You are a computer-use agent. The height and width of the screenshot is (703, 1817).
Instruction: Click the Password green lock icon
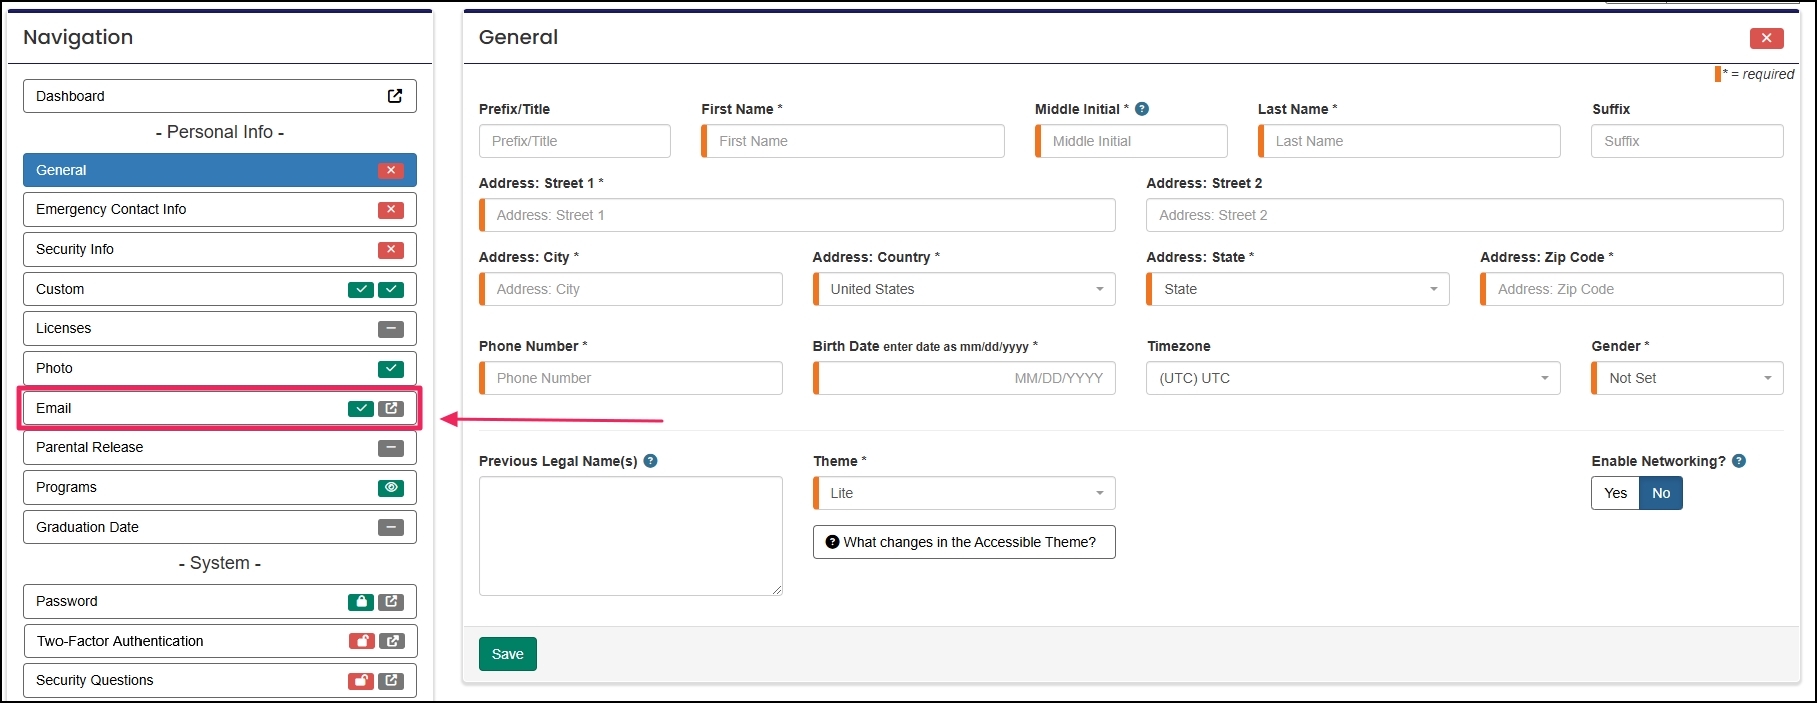360,602
